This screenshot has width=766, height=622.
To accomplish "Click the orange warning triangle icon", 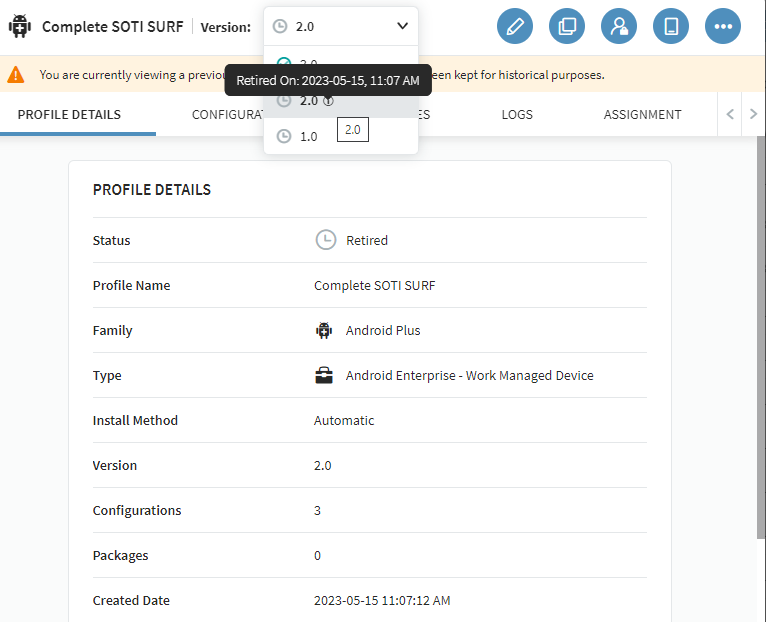I will 16,75.
